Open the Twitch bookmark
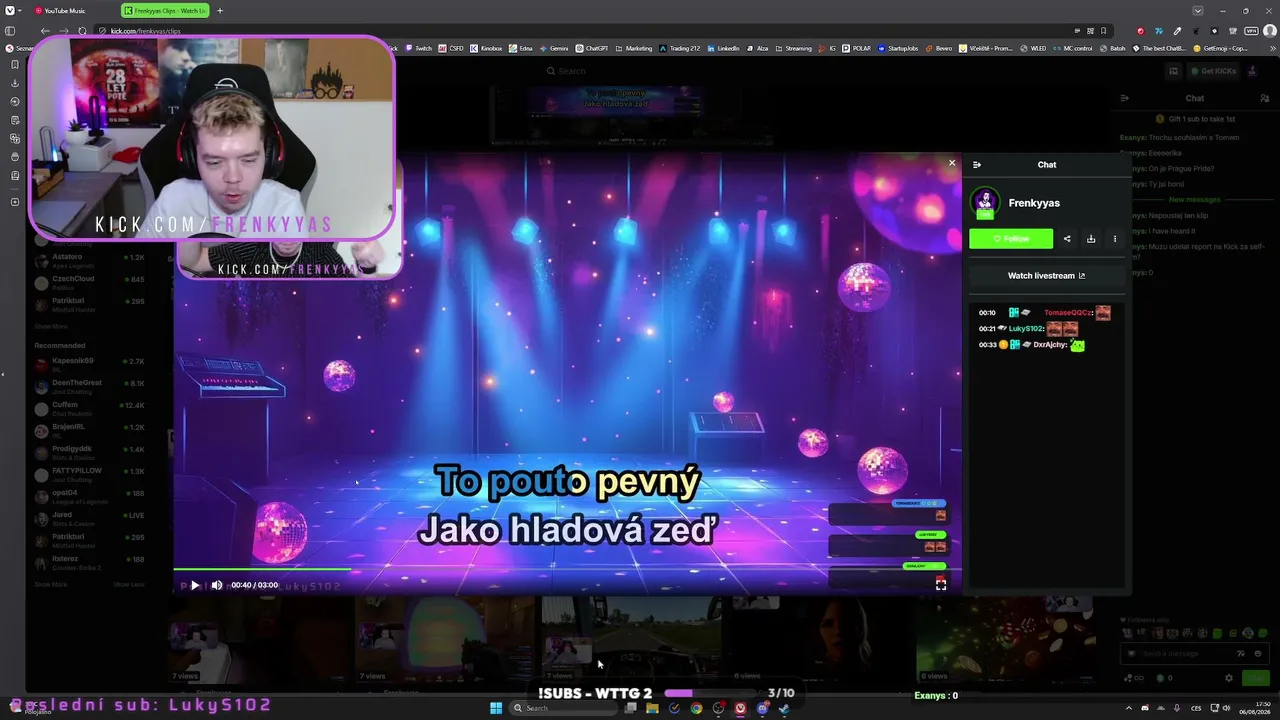 [420, 48]
